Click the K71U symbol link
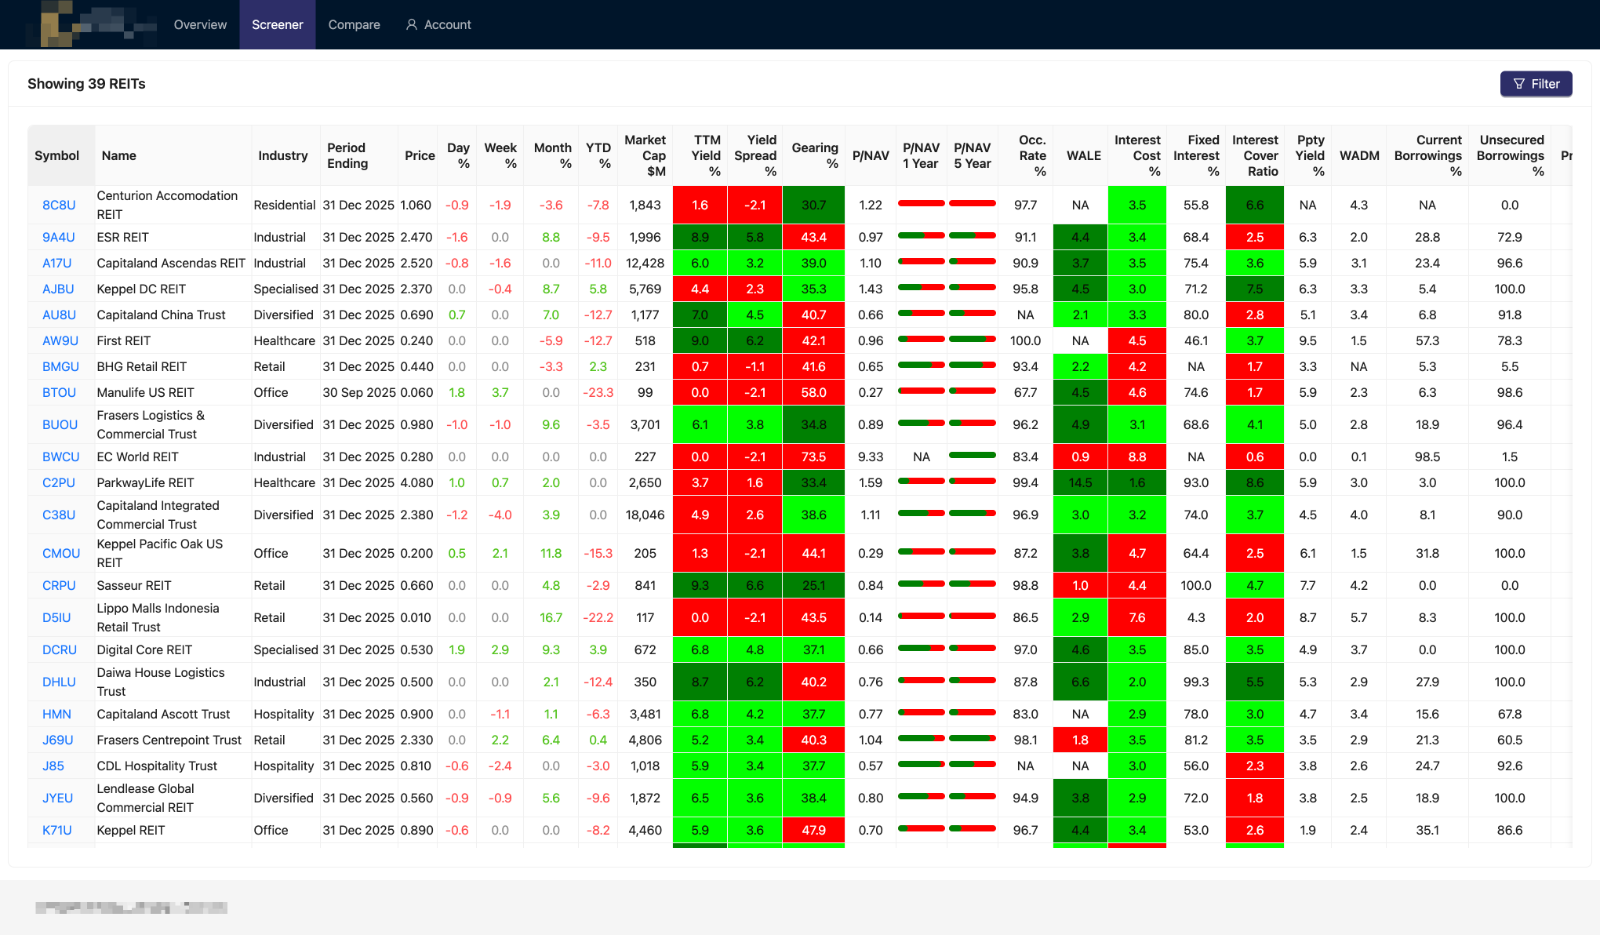The width and height of the screenshot is (1600, 935). pyautogui.click(x=57, y=830)
